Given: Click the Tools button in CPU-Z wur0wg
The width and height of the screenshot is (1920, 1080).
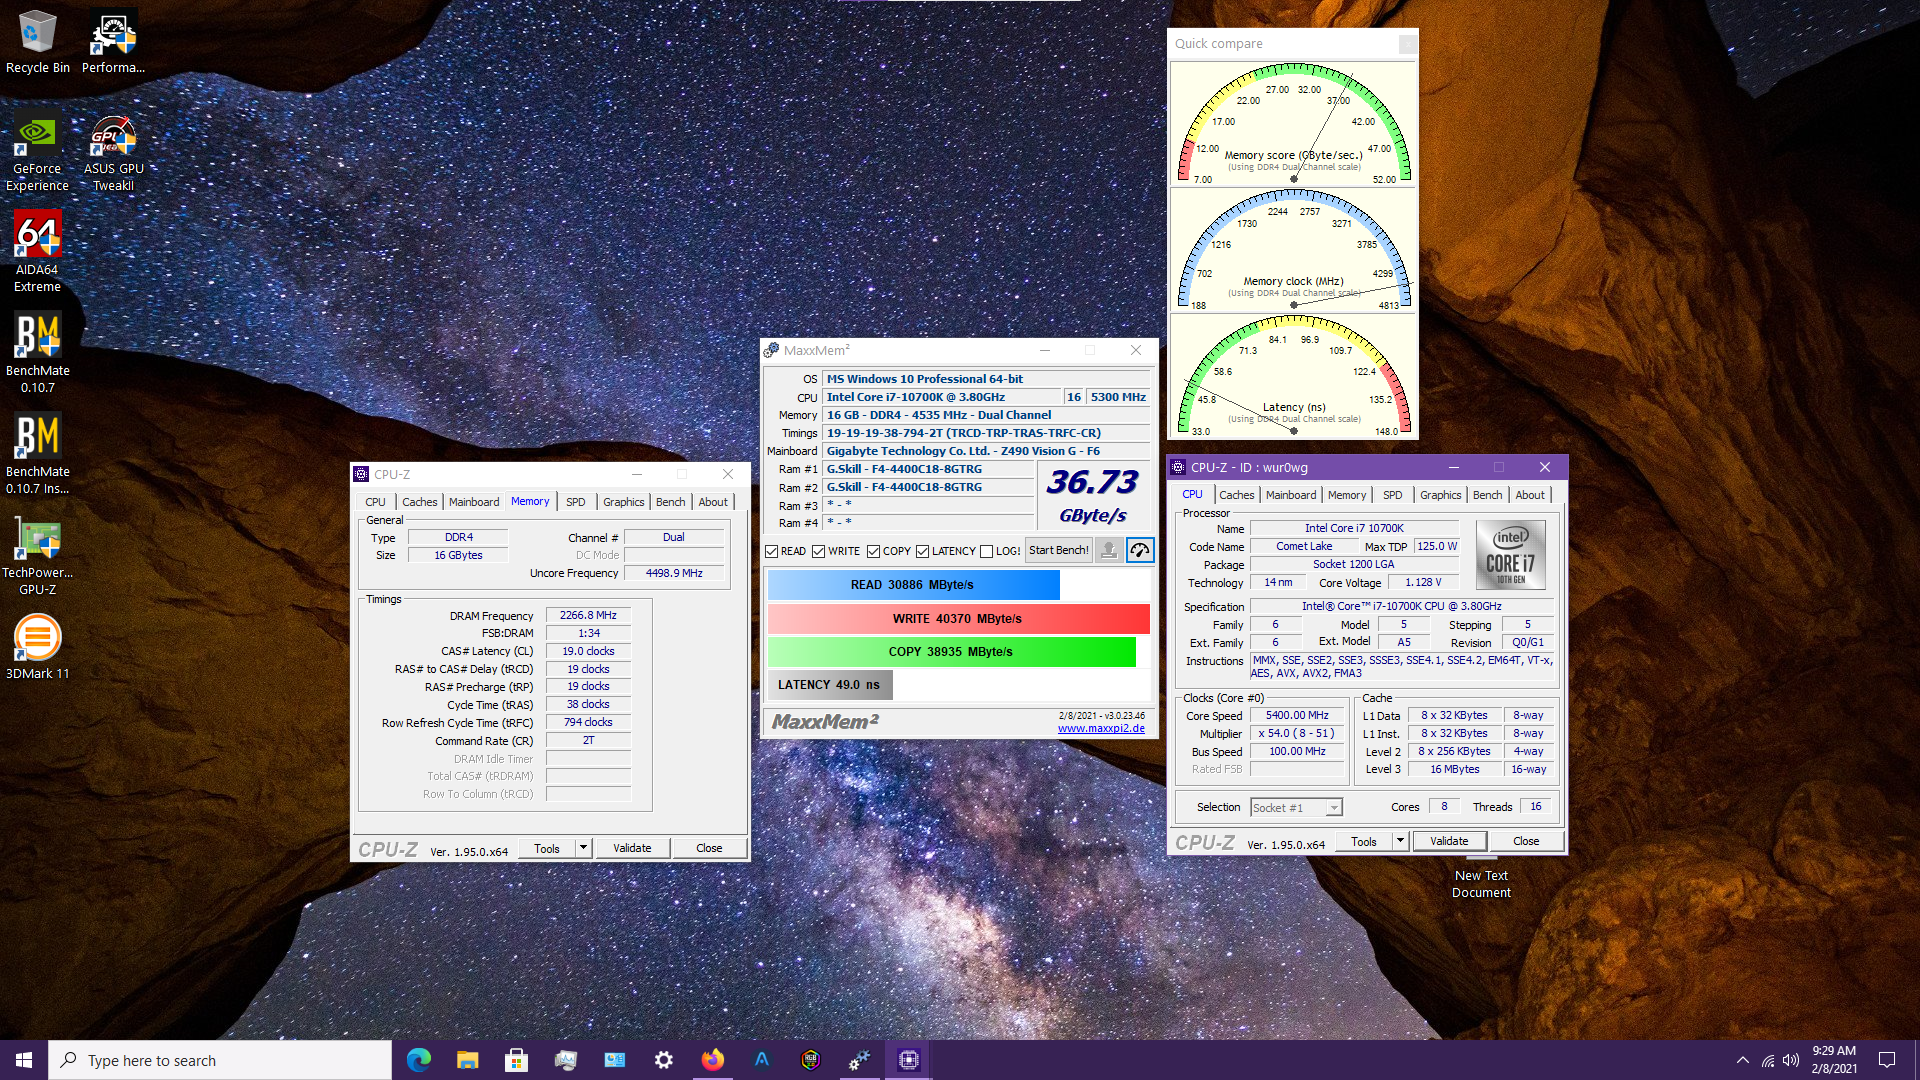Looking at the screenshot, I should pyautogui.click(x=1364, y=842).
